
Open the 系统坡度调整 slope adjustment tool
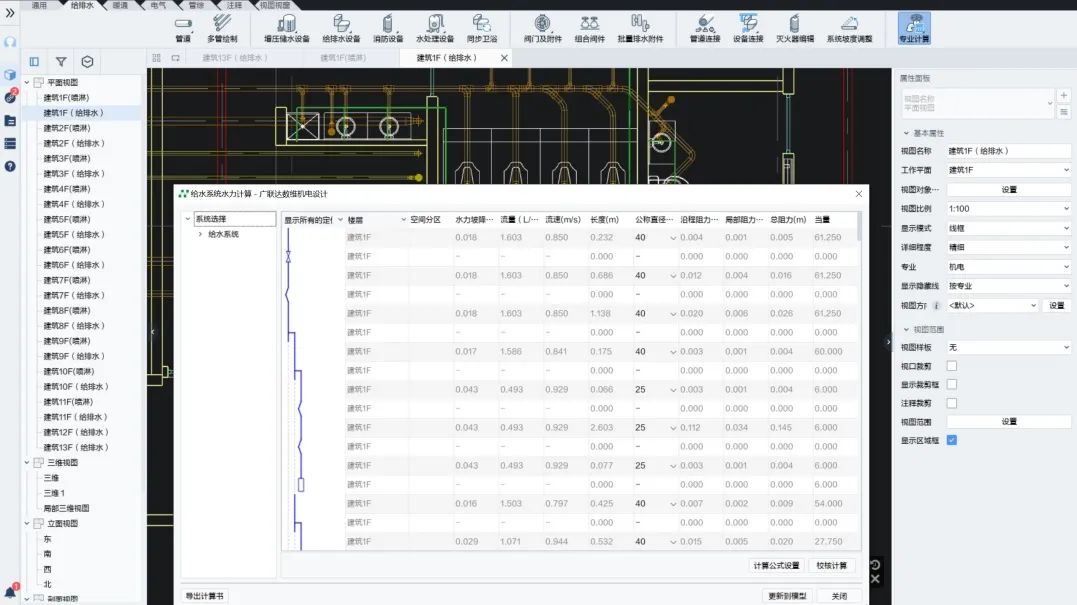(x=850, y=30)
